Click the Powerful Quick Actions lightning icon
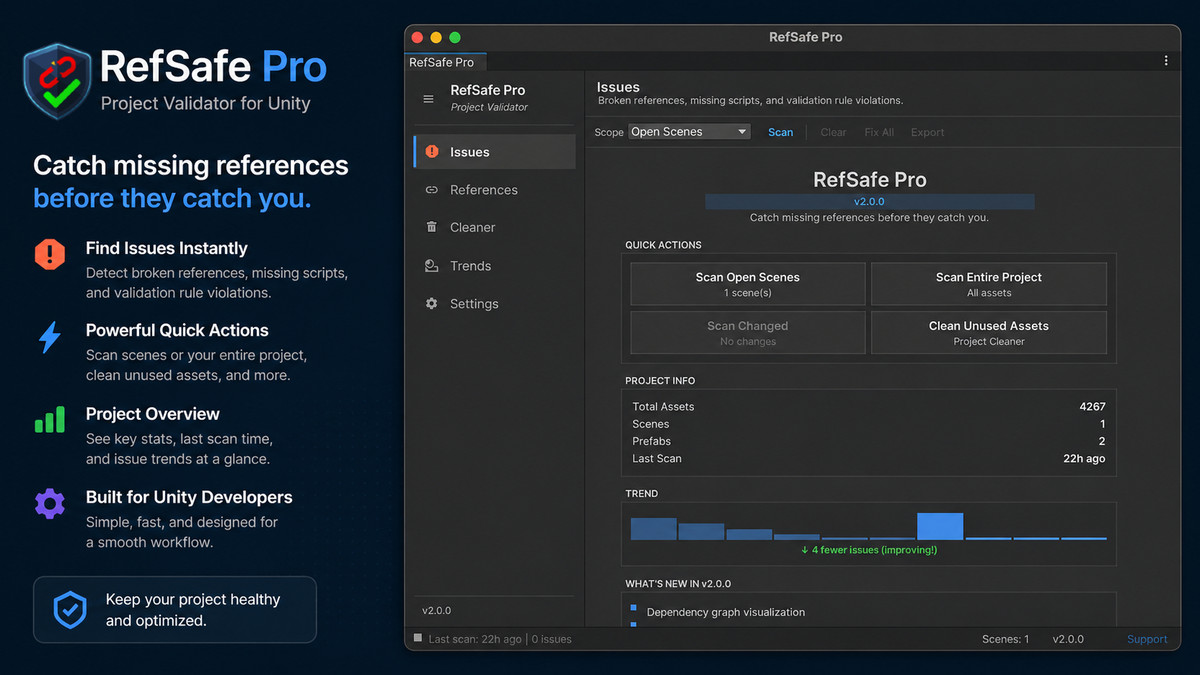The height and width of the screenshot is (675, 1200). click(x=50, y=338)
